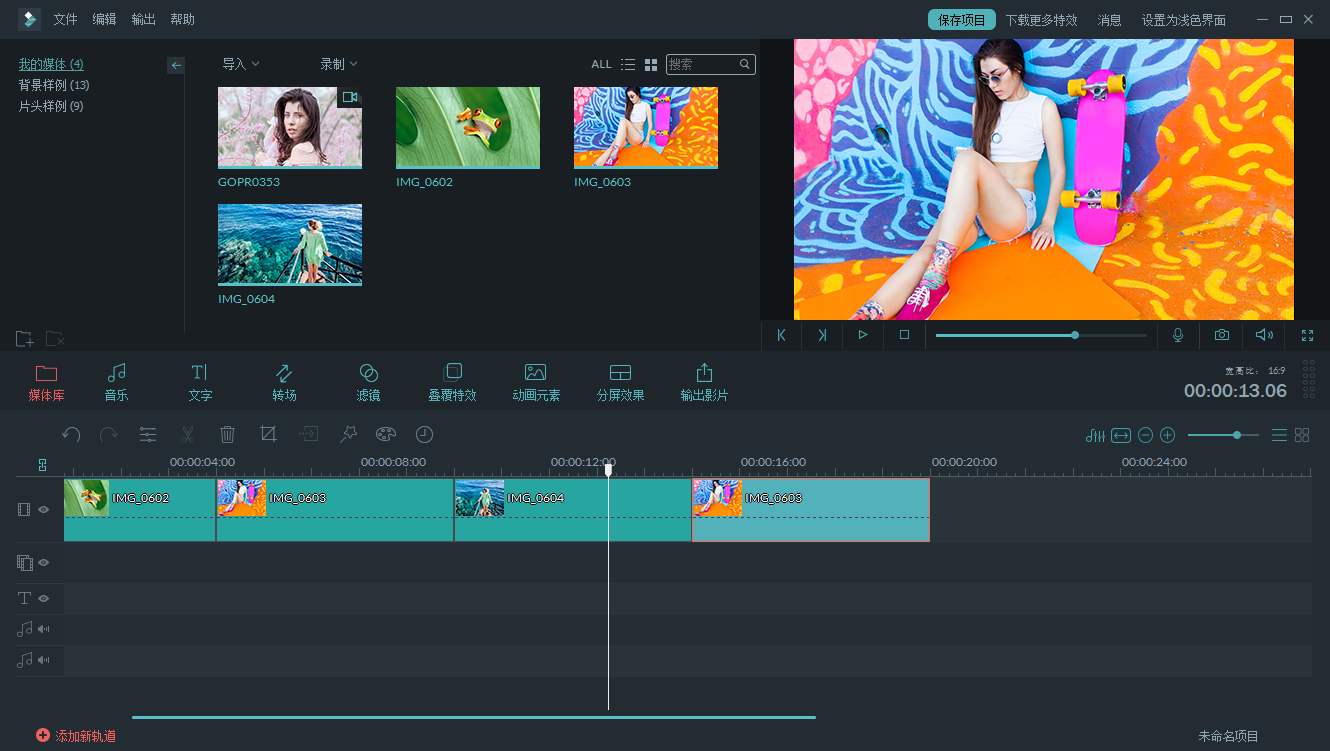The height and width of the screenshot is (751, 1330).
Task: Click the 保存项目 button
Action: coord(961,20)
